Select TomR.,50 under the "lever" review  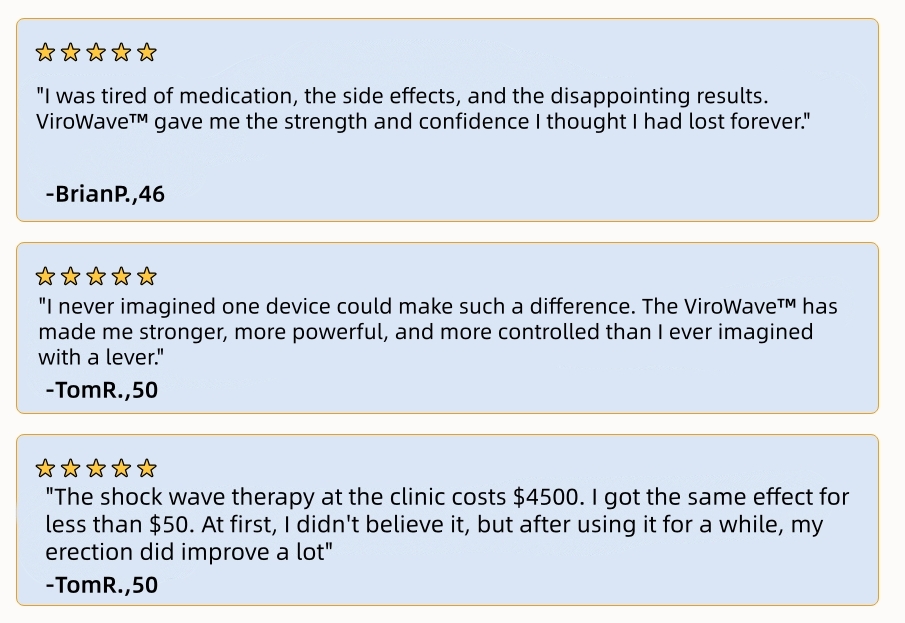pos(102,390)
